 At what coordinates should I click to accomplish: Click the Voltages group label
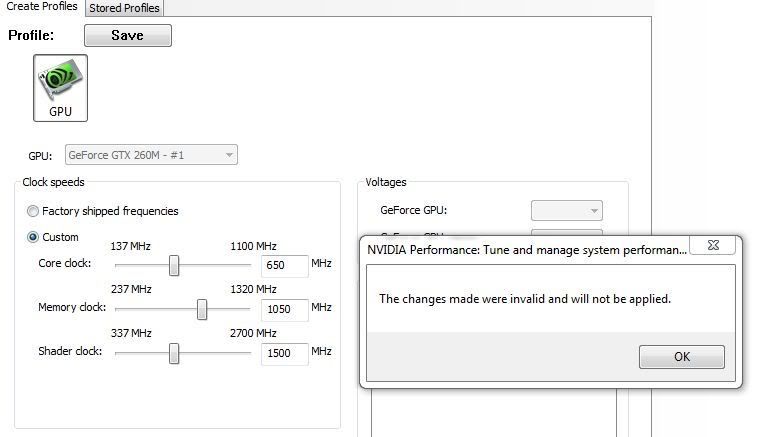pos(386,182)
